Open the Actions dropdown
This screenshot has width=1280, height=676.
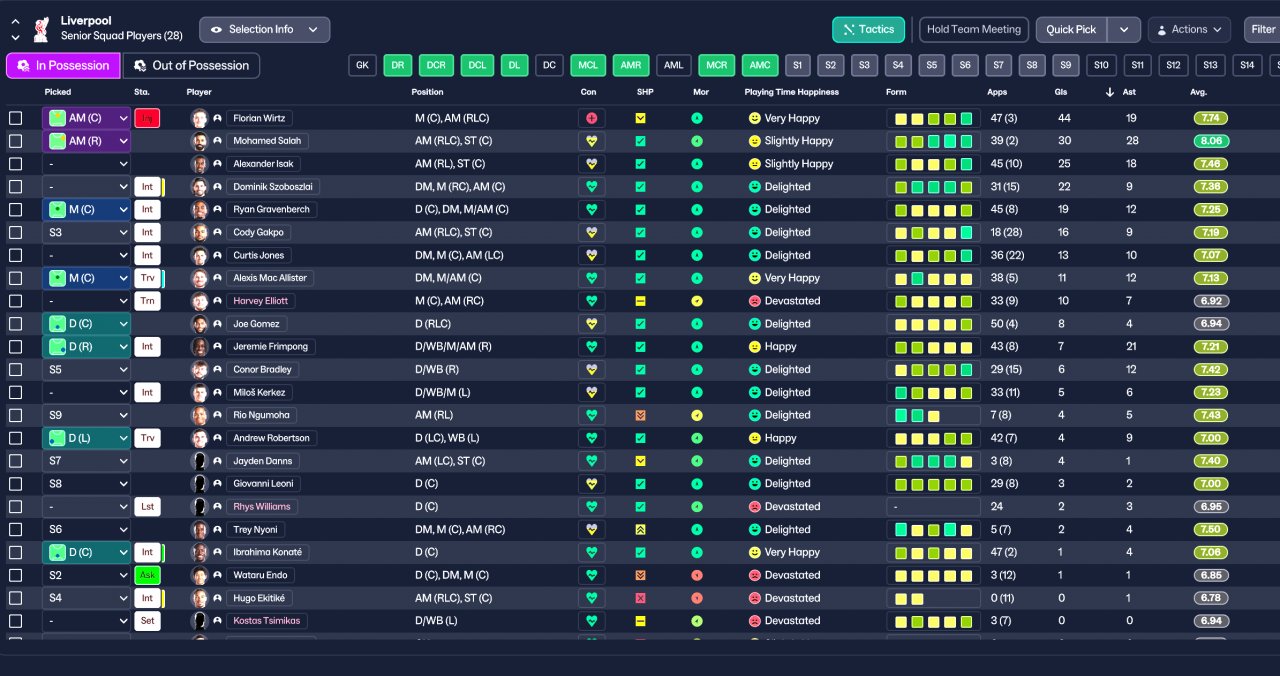(x=1189, y=30)
